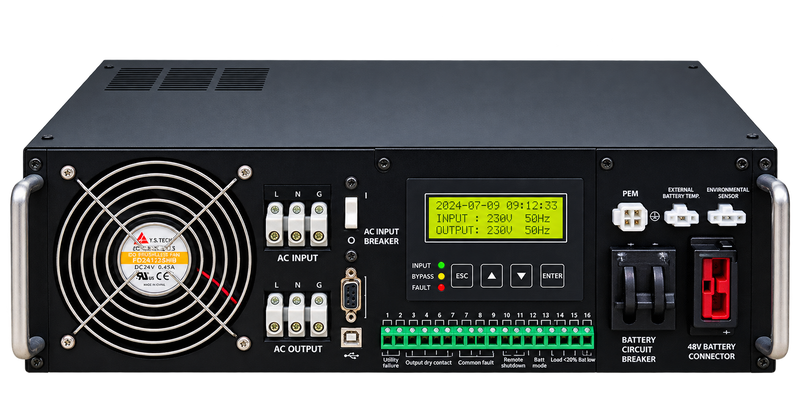The width and height of the screenshot is (800, 417).
Task: Click the USB type-B port
Action: (351, 338)
